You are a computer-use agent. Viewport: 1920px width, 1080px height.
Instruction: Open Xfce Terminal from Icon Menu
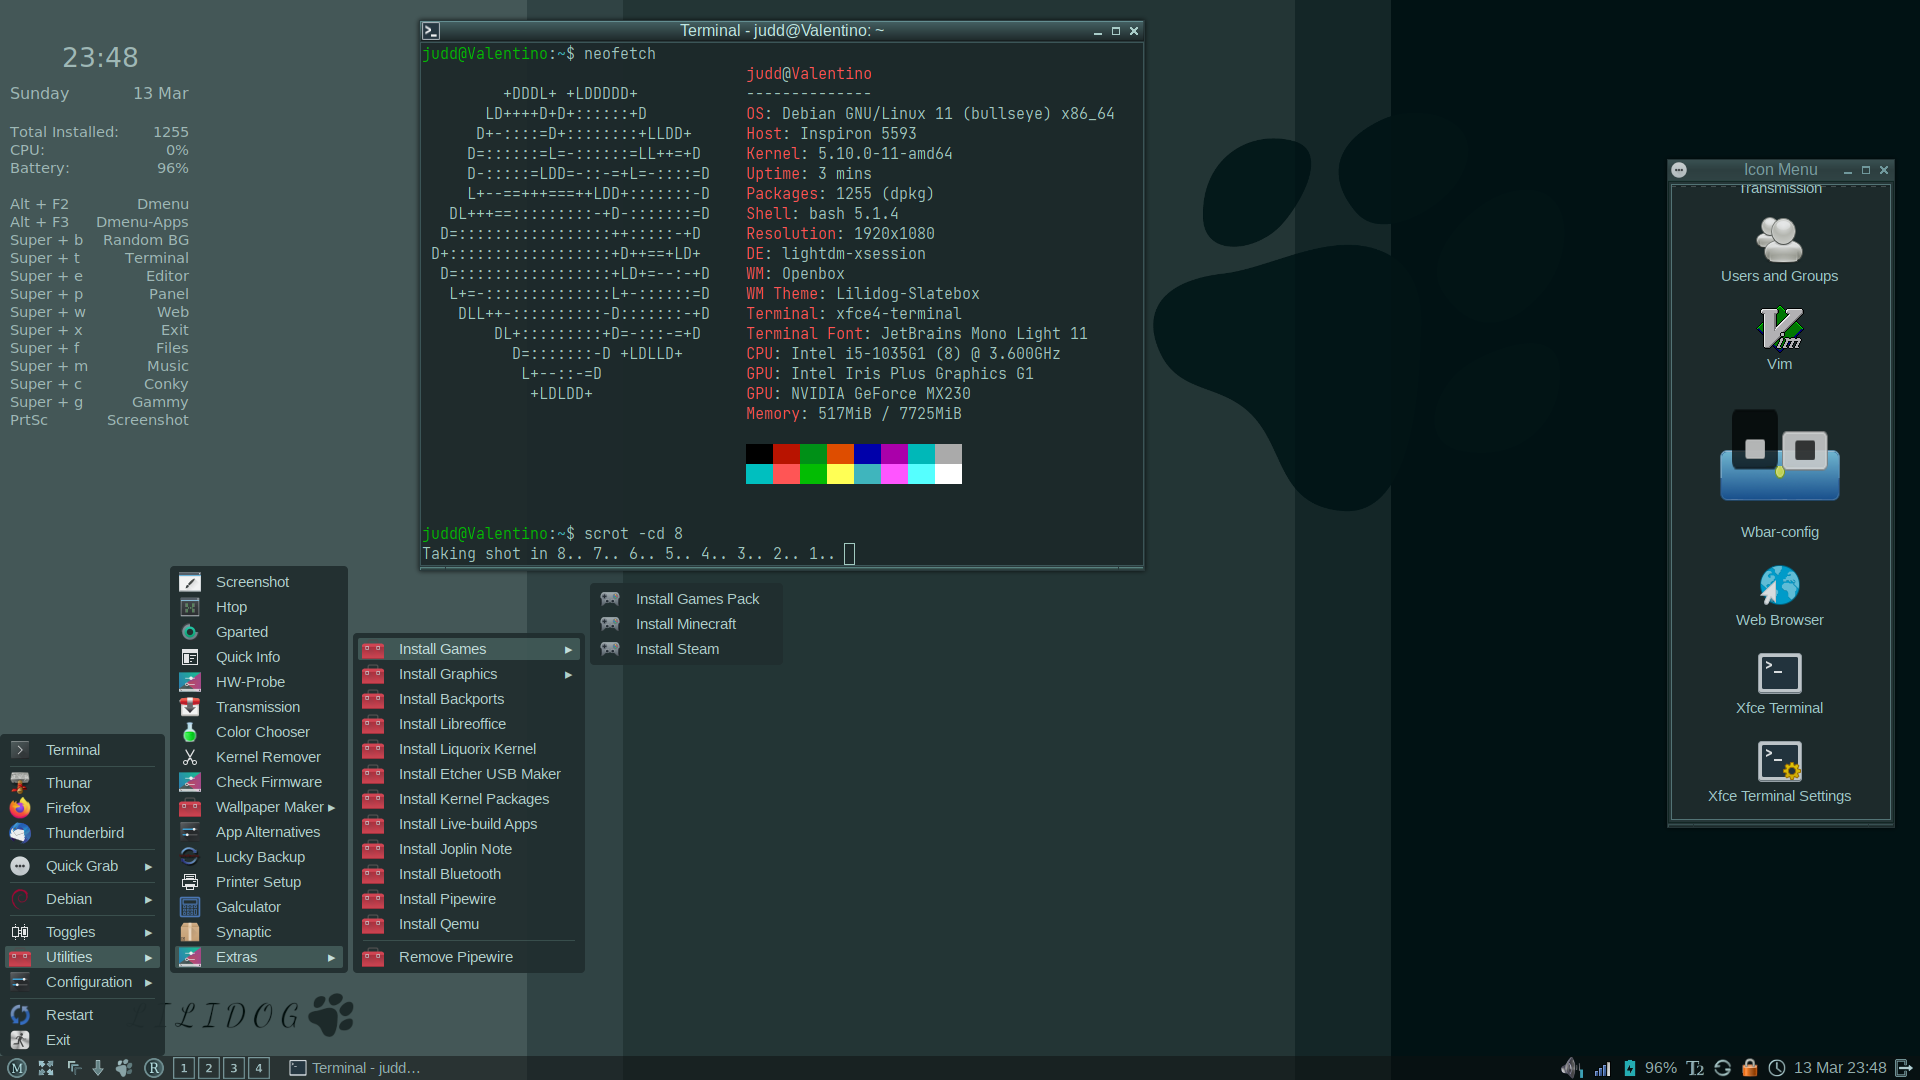tap(1779, 684)
